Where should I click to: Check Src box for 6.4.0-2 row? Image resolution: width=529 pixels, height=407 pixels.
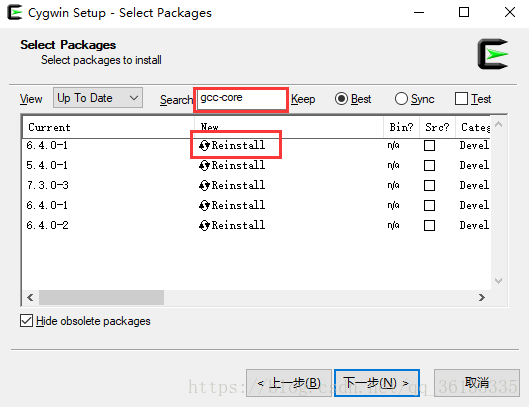[429, 225]
